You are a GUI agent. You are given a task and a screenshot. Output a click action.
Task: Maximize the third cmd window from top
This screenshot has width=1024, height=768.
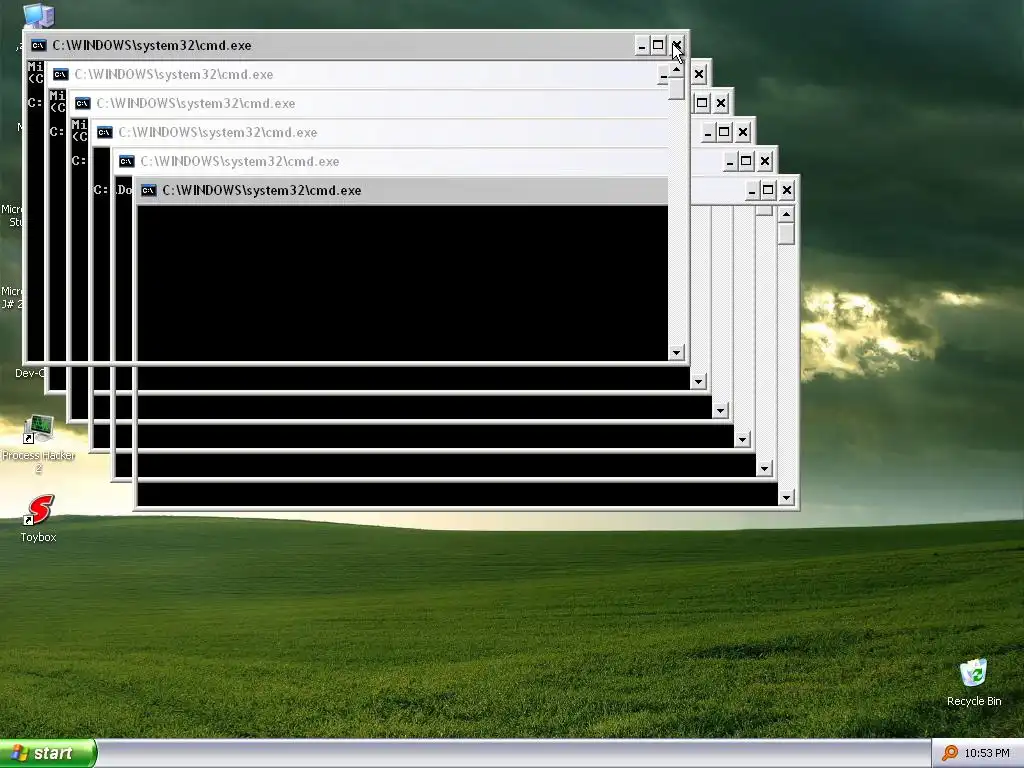point(702,103)
